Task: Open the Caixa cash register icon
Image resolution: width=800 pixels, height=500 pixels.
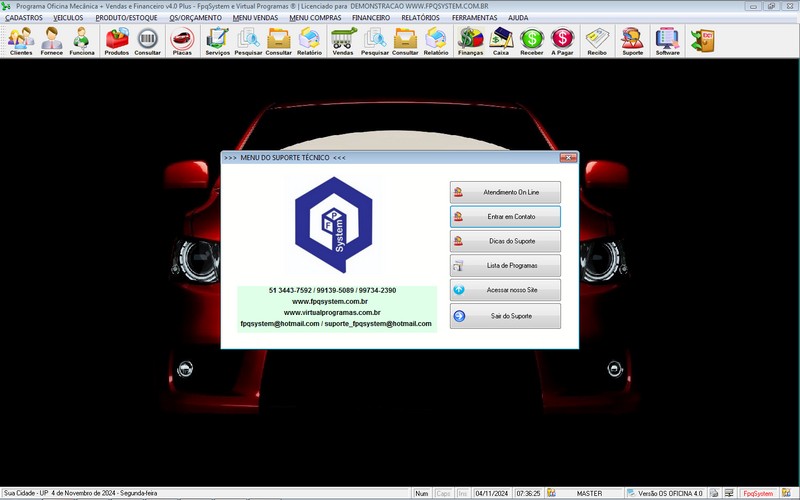Action: tap(501, 41)
